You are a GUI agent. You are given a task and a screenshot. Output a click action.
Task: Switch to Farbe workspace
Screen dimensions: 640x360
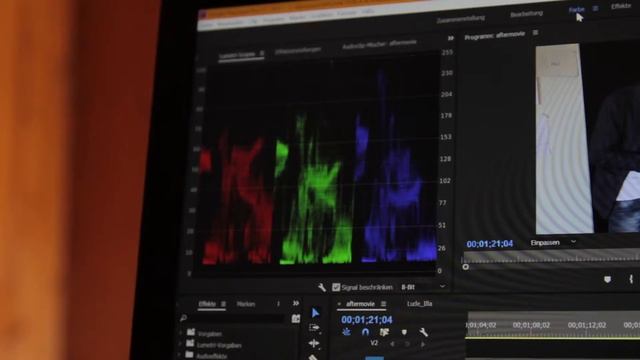(x=576, y=9)
